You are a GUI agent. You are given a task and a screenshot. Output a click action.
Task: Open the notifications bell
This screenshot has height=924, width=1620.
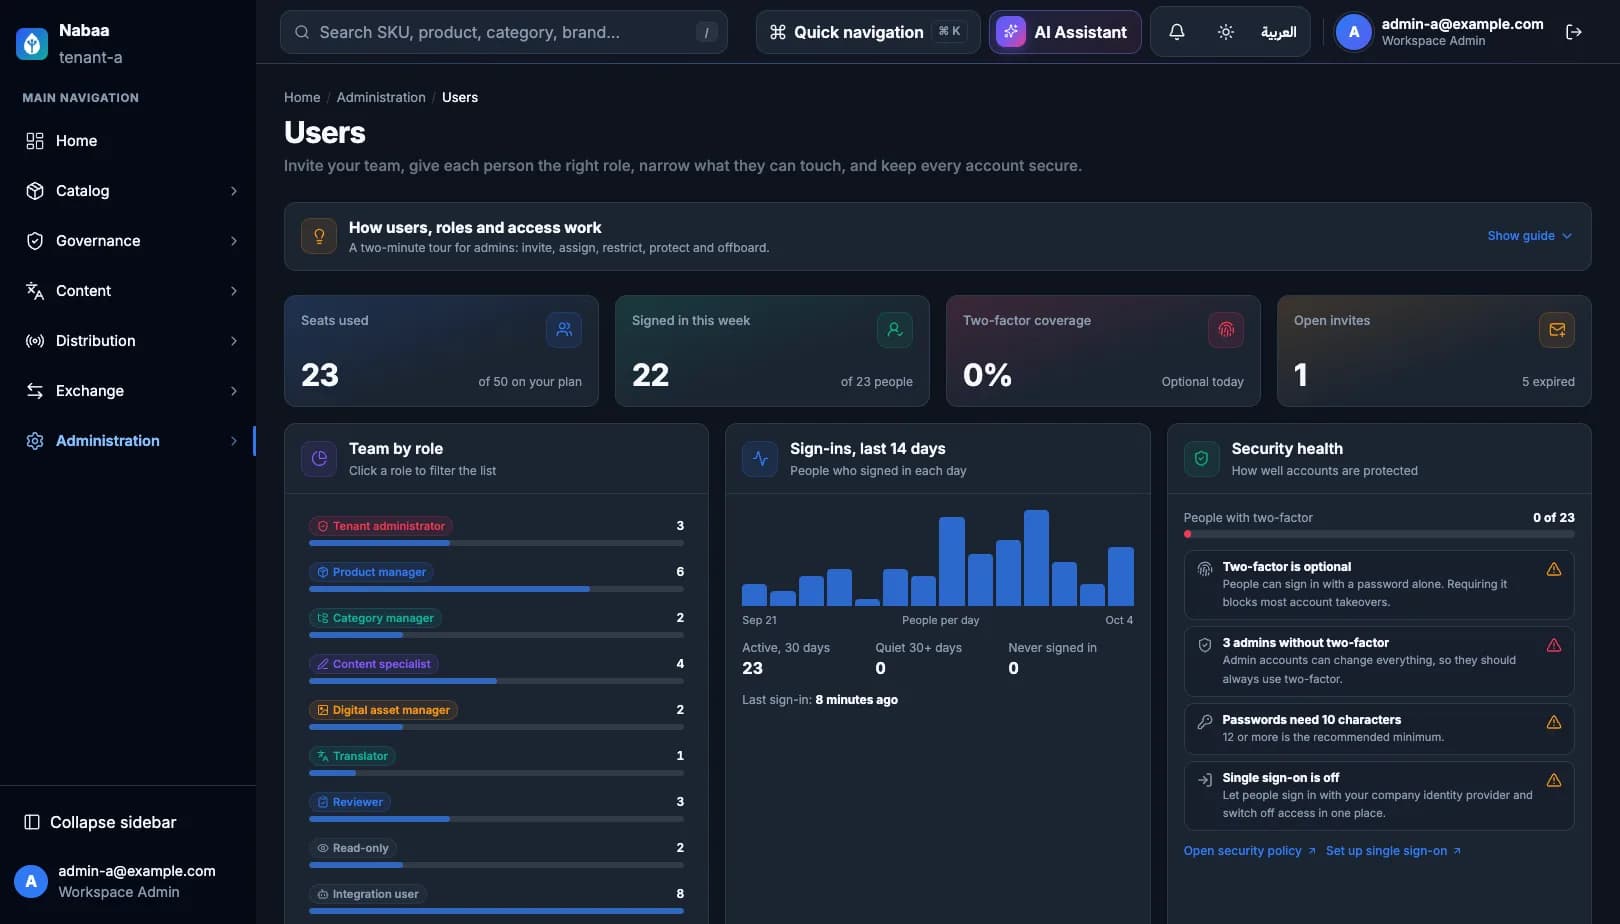pos(1177,32)
